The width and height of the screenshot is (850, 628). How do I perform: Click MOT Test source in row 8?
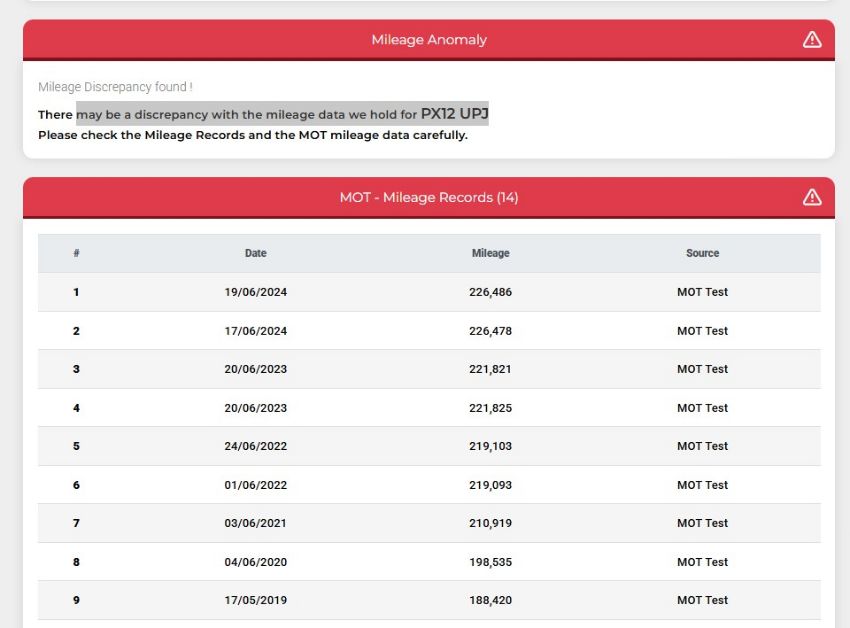[x=703, y=562]
